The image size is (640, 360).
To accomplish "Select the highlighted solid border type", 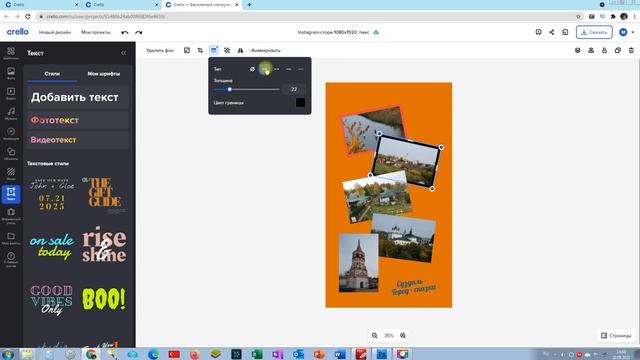I will pyautogui.click(x=264, y=69).
